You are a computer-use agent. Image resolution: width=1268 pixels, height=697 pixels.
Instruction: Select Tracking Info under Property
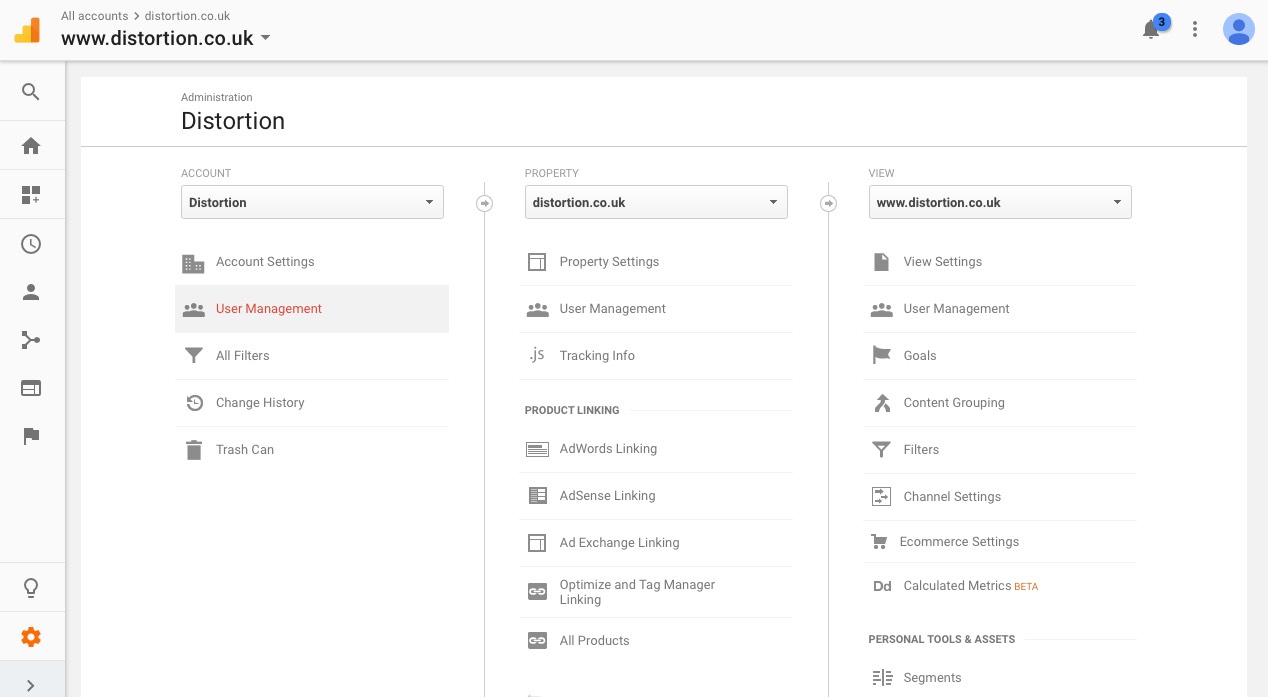click(597, 356)
